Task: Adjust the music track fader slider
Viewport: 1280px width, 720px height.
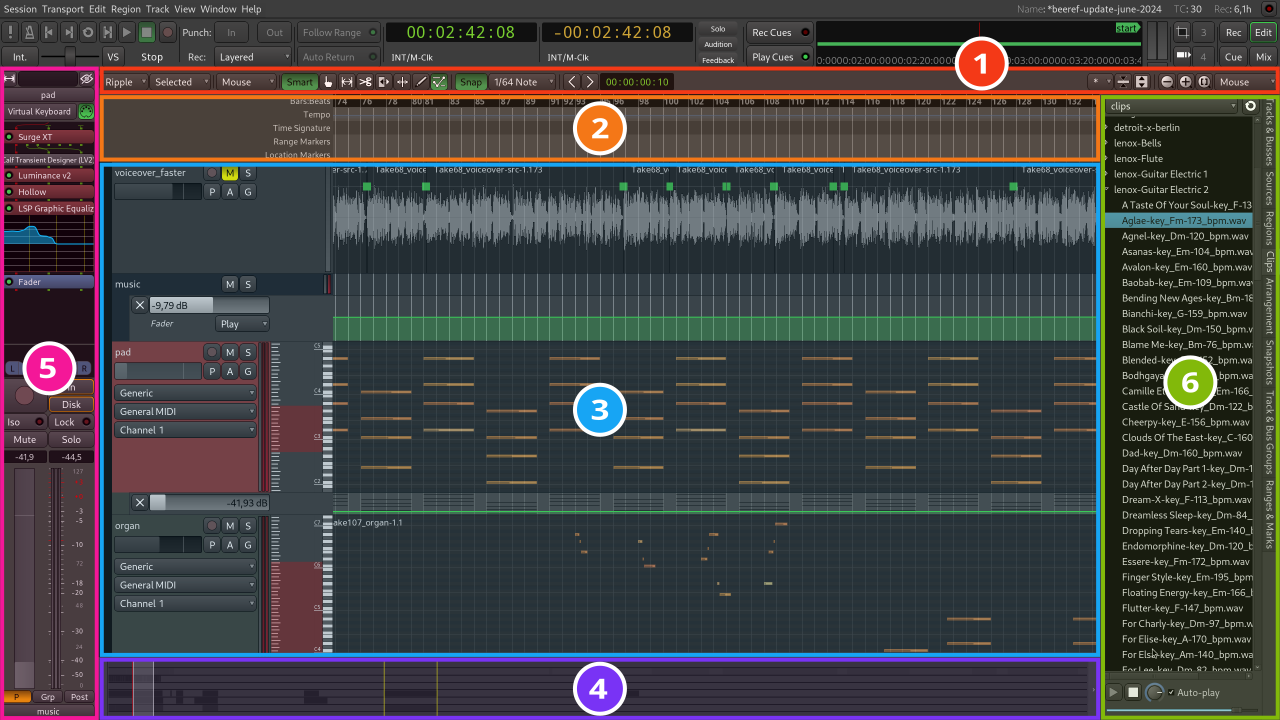Action: click(x=209, y=305)
